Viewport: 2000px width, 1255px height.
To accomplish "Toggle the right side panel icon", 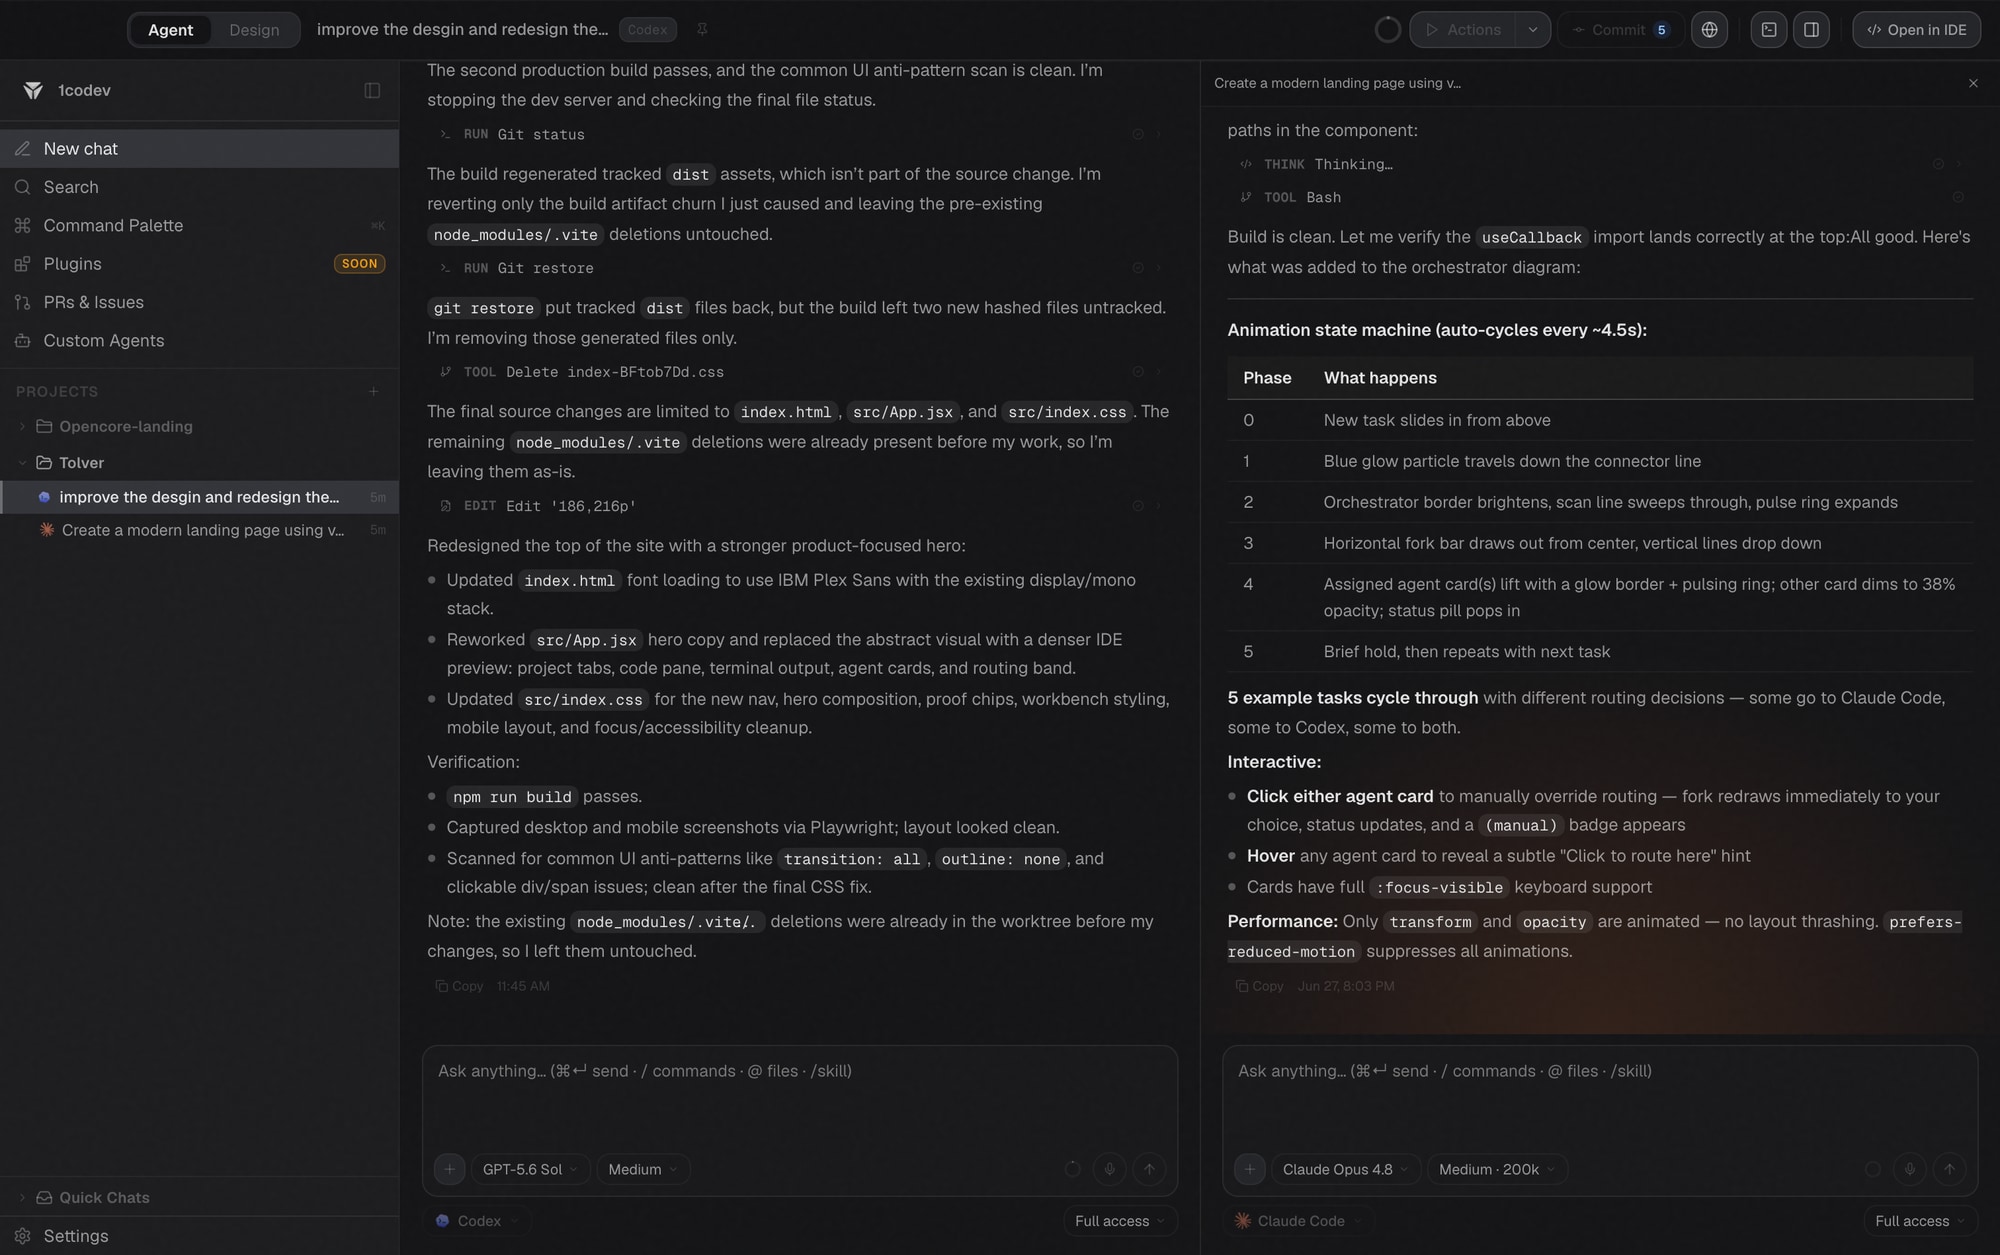I will click(1811, 30).
